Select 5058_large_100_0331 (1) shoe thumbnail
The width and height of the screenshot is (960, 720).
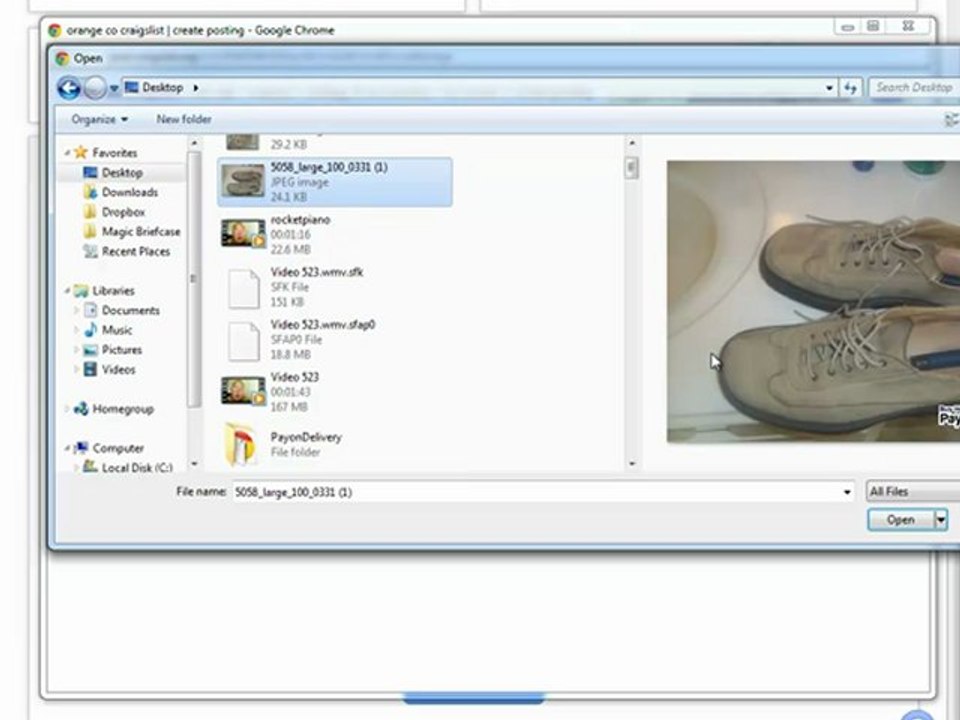(x=243, y=181)
